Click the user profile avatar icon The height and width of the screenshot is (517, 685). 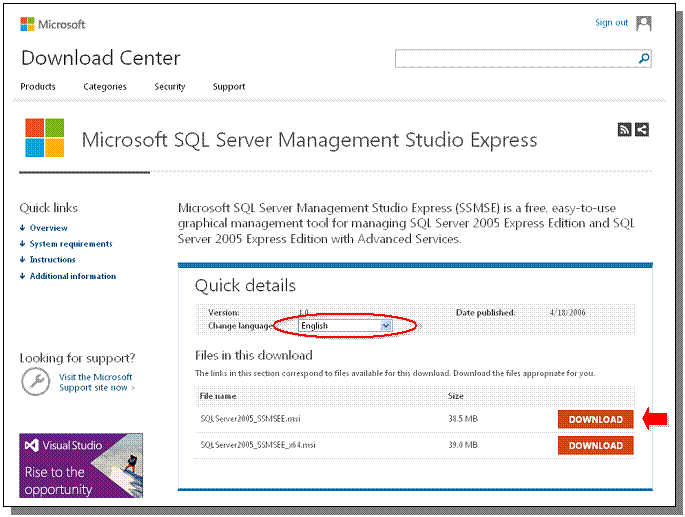tap(643, 23)
